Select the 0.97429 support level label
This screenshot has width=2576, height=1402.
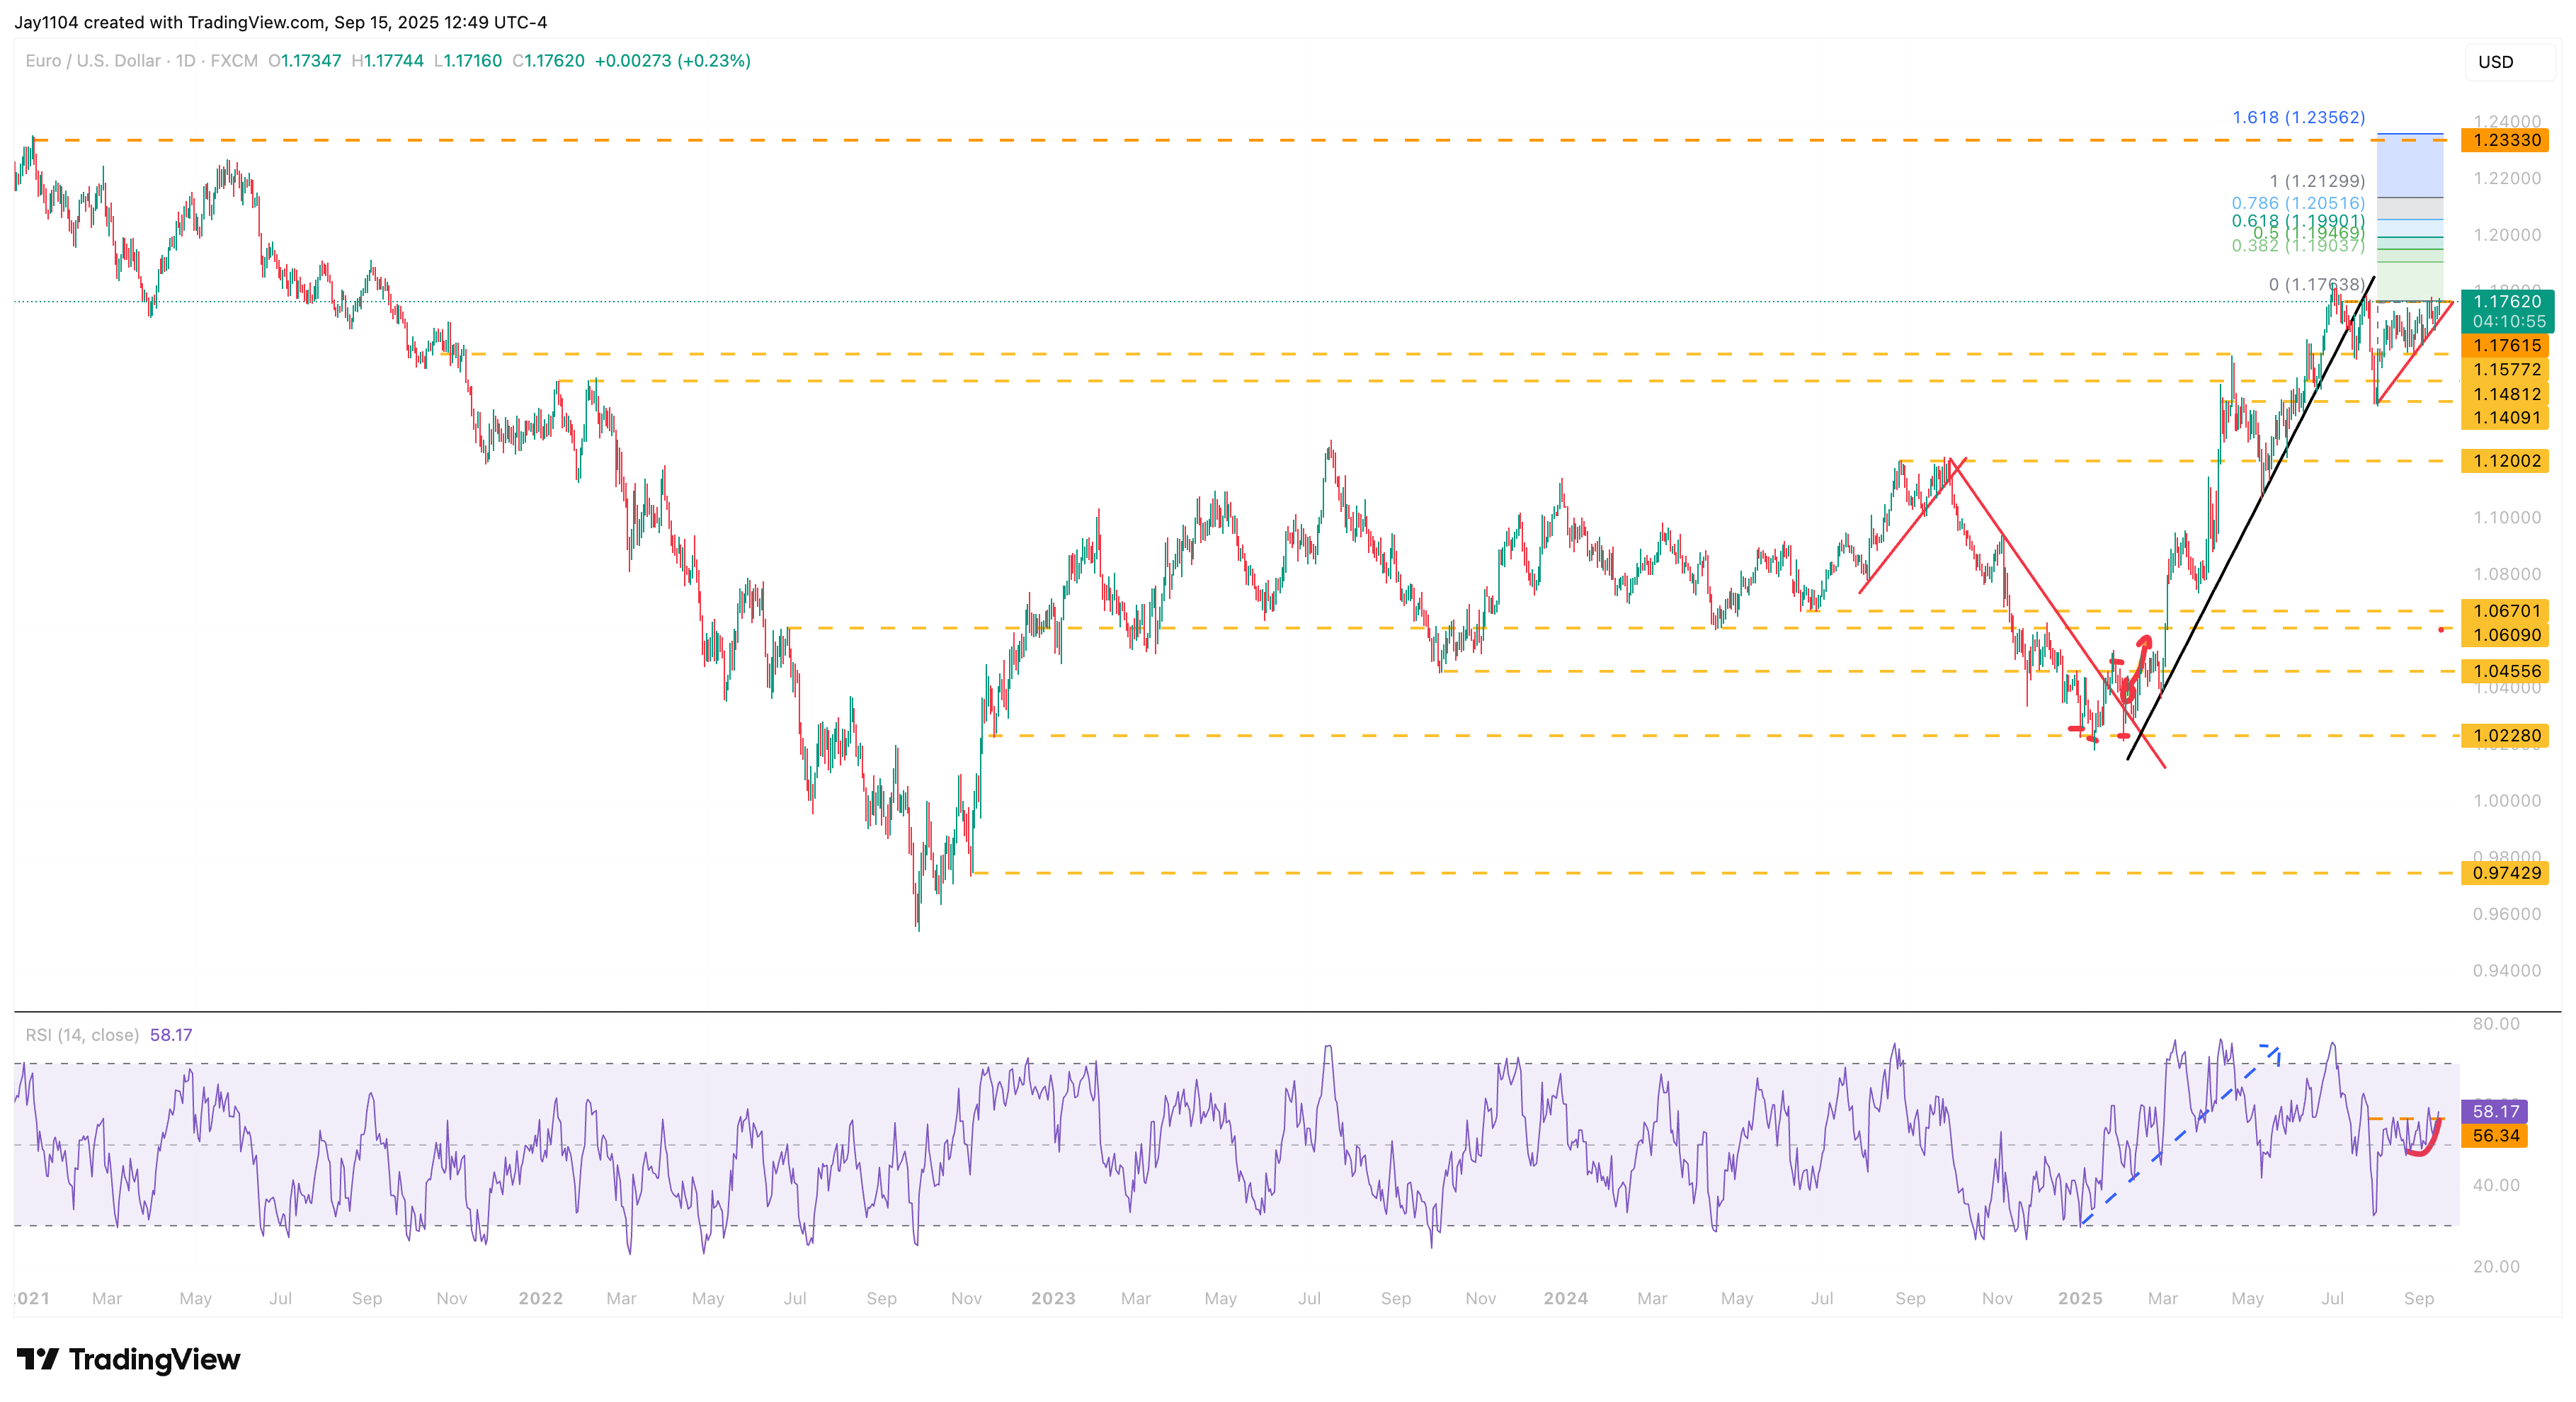[x=2505, y=873]
